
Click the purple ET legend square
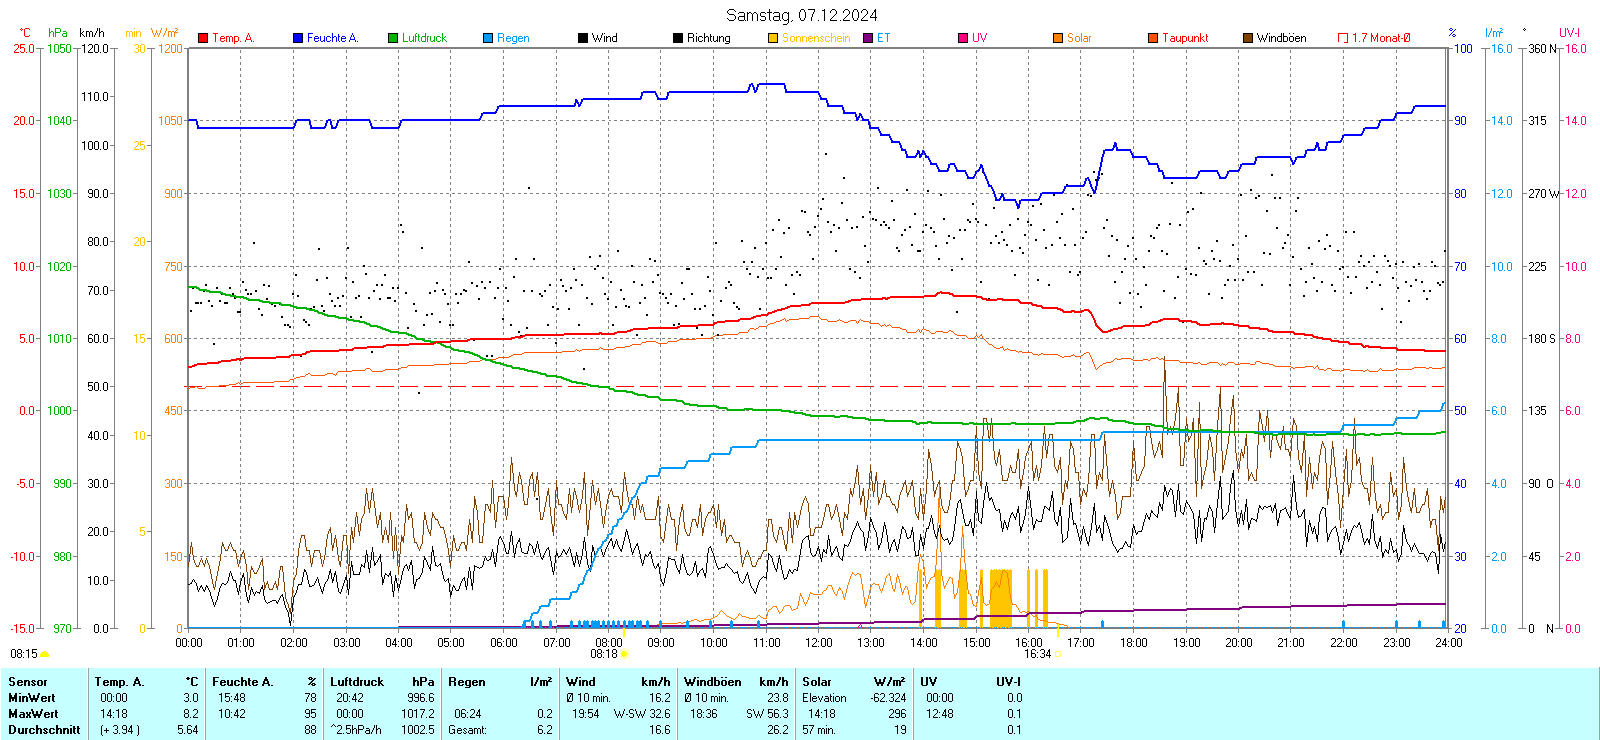click(868, 38)
